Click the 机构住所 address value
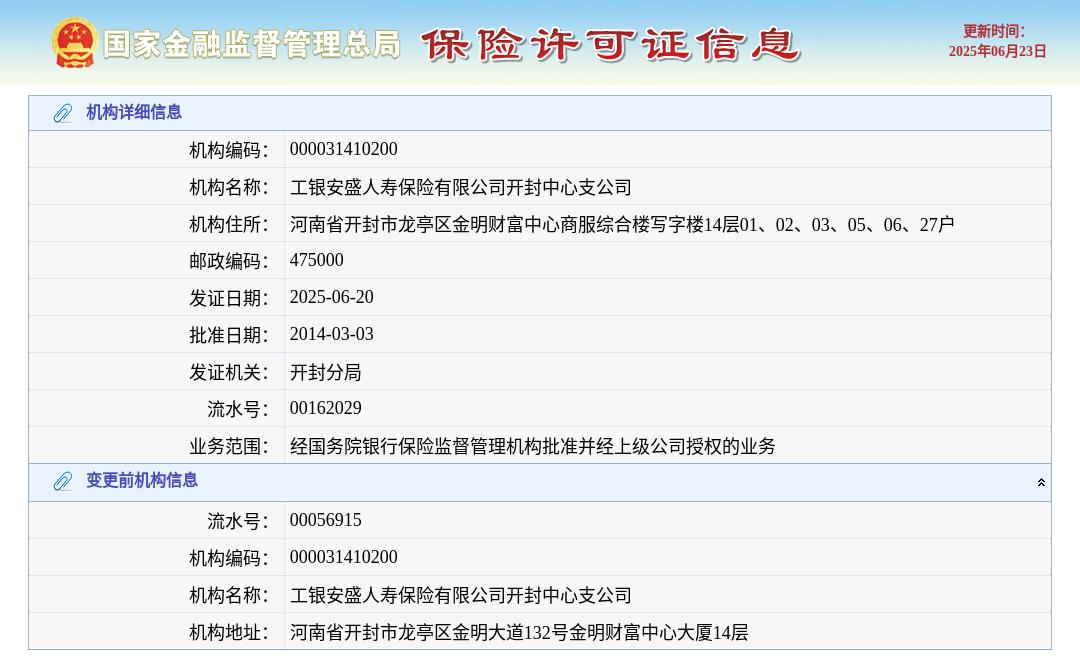 (622, 225)
